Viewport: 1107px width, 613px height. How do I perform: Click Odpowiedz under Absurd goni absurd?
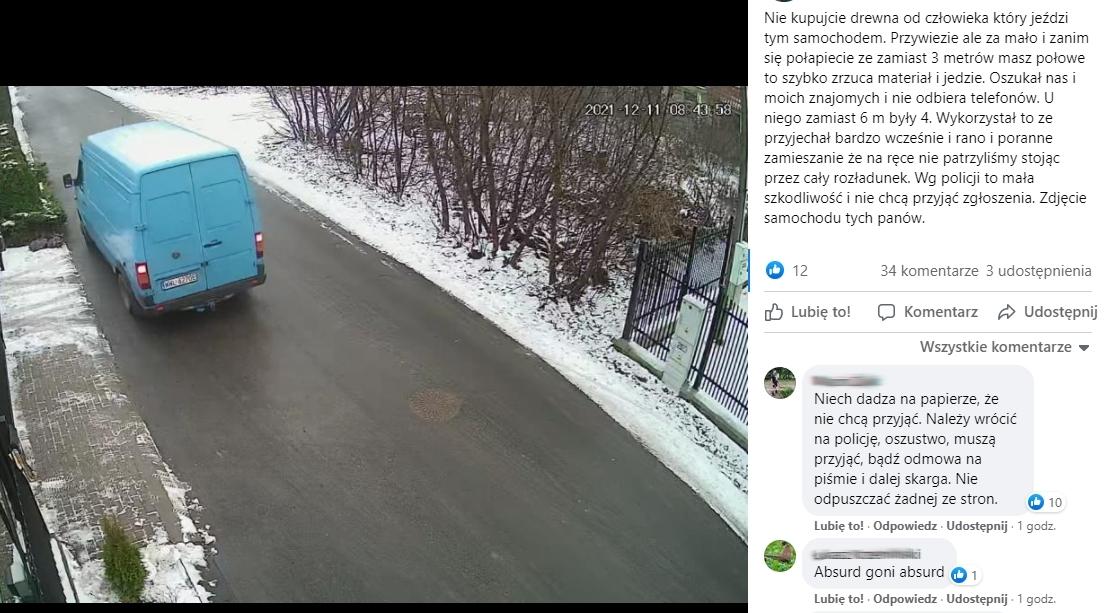(x=905, y=599)
